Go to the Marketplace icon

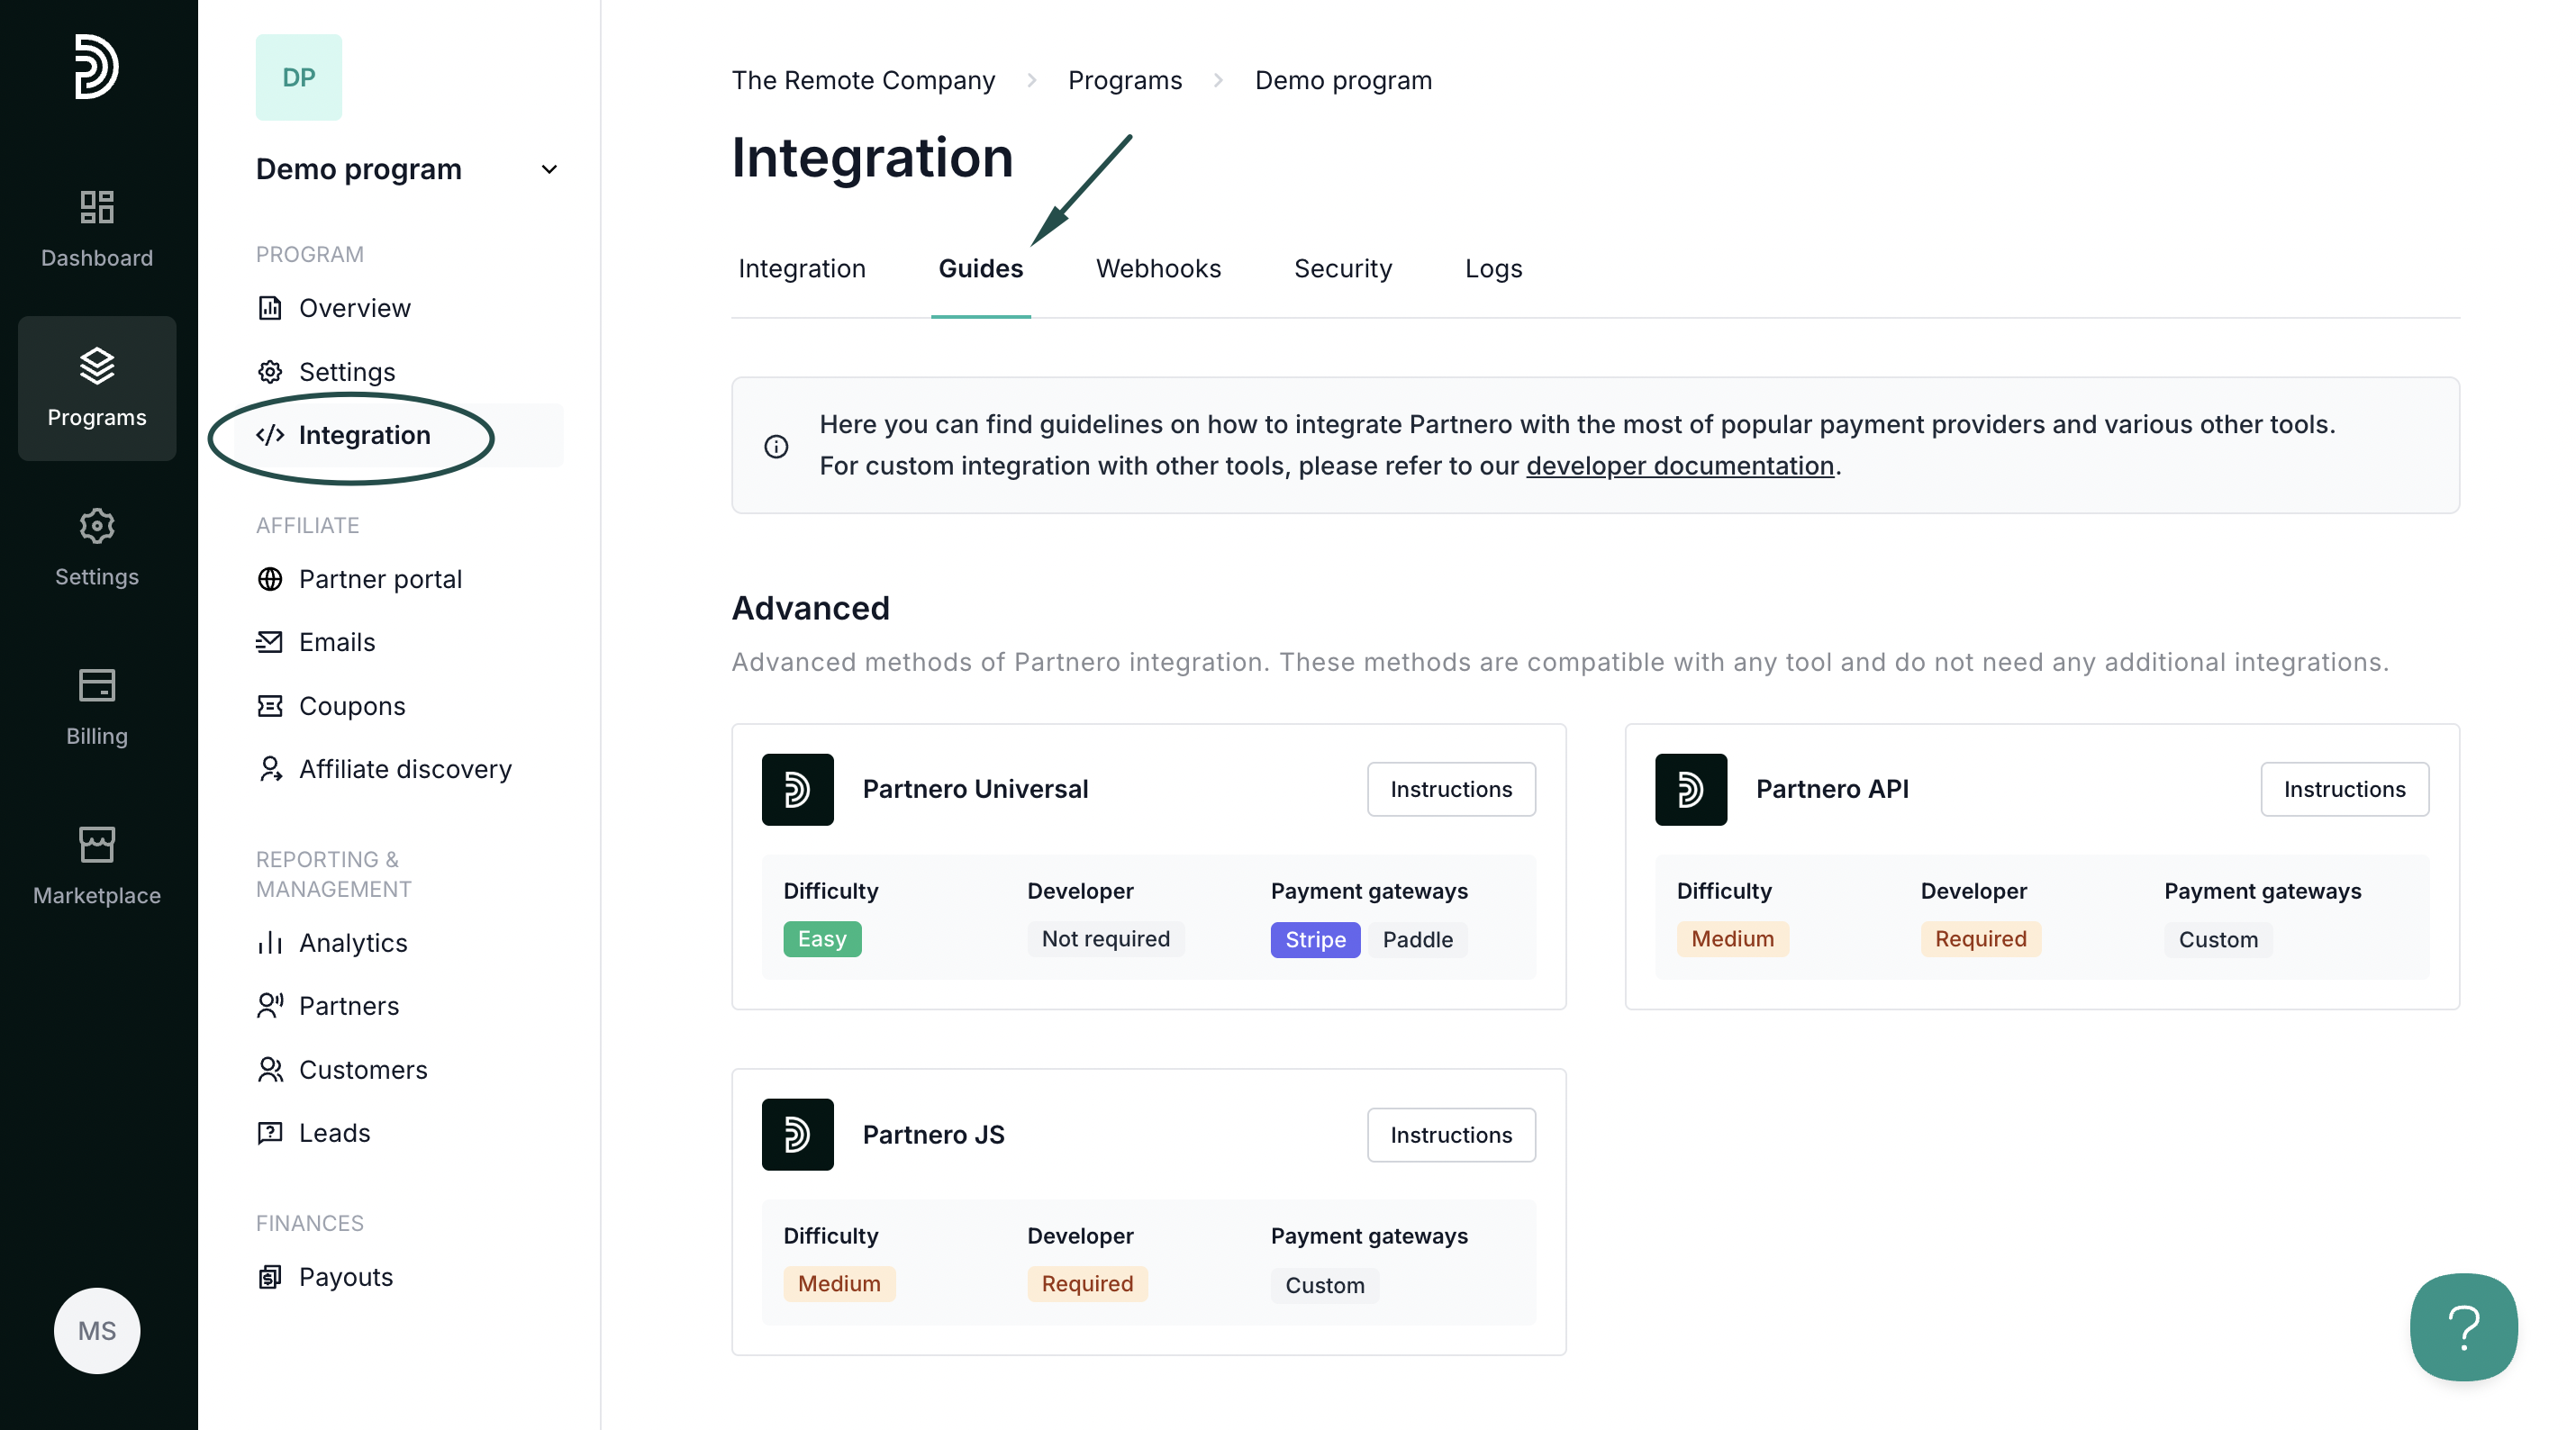(96, 866)
